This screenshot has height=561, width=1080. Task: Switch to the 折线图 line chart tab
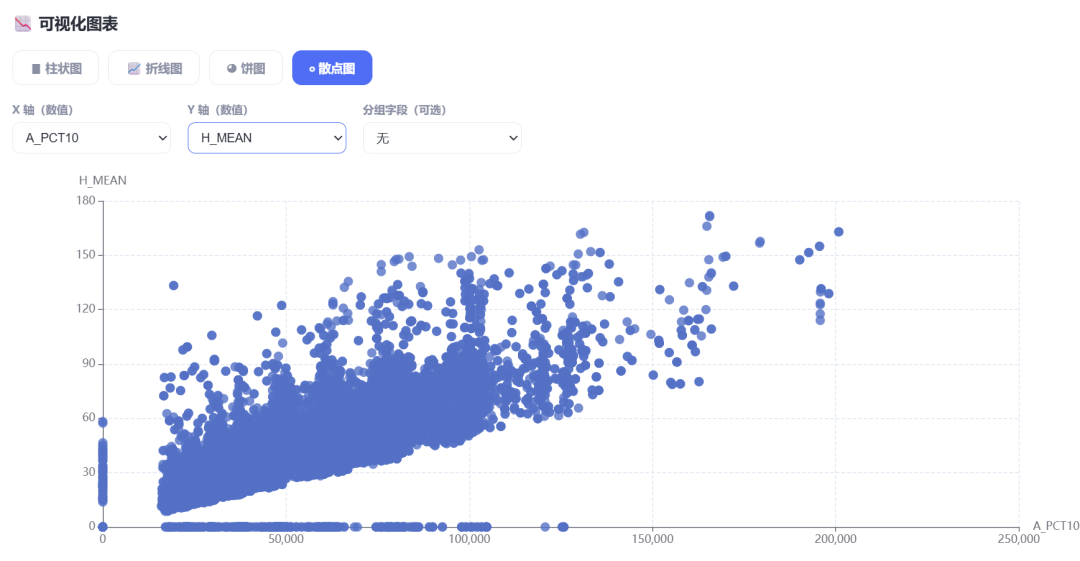(x=154, y=68)
